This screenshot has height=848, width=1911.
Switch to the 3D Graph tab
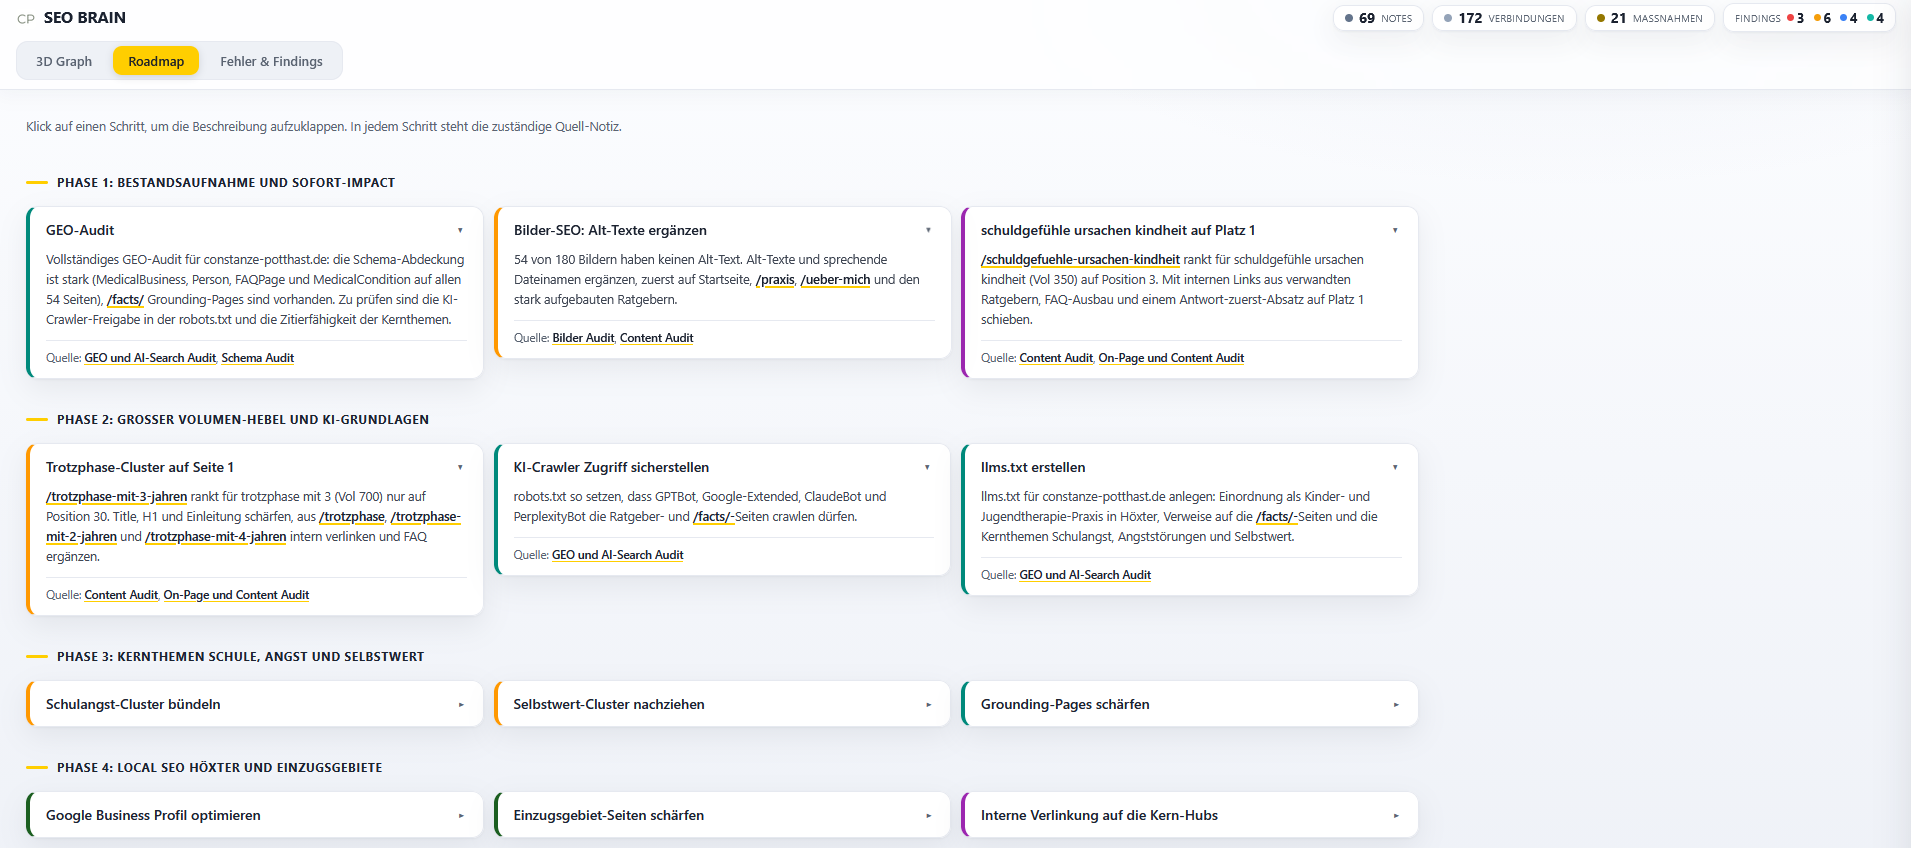(x=64, y=61)
